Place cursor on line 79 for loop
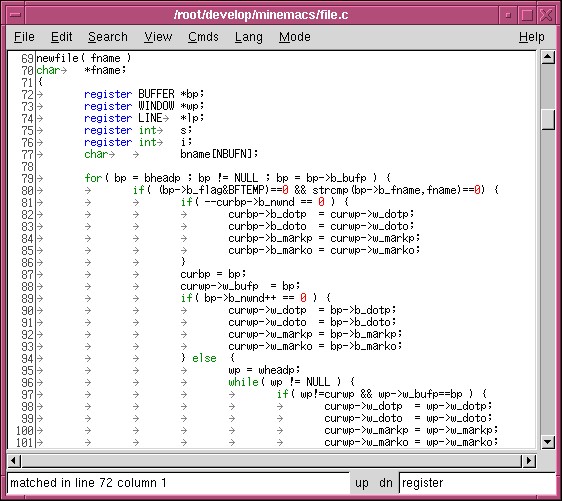The height and width of the screenshot is (501, 562). tap(237, 178)
